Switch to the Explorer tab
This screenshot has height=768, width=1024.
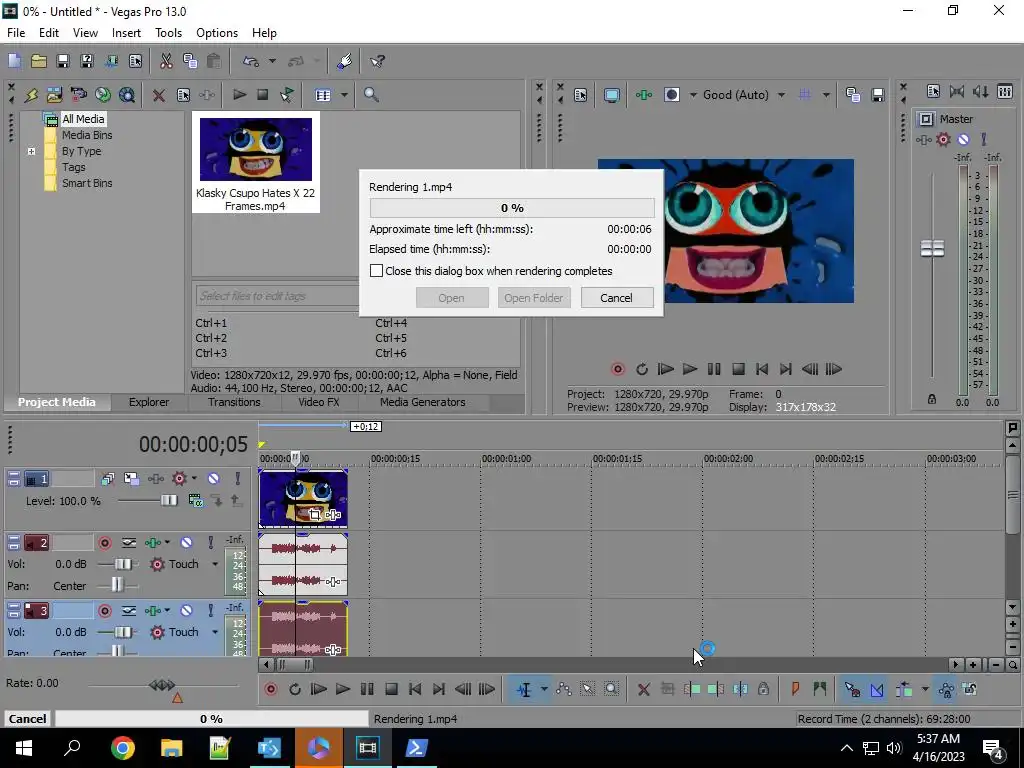pyautogui.click(x=148, y=402)
